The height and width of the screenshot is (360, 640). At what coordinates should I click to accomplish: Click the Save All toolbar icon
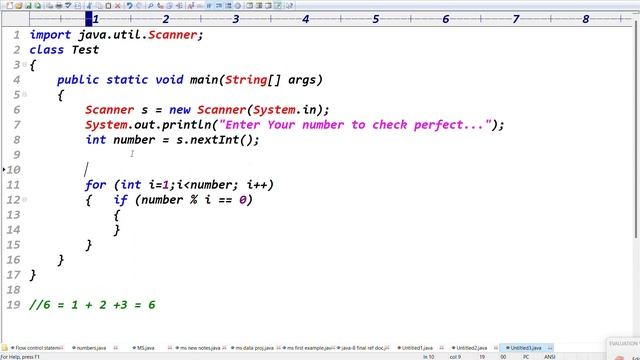tap(38, 6)
